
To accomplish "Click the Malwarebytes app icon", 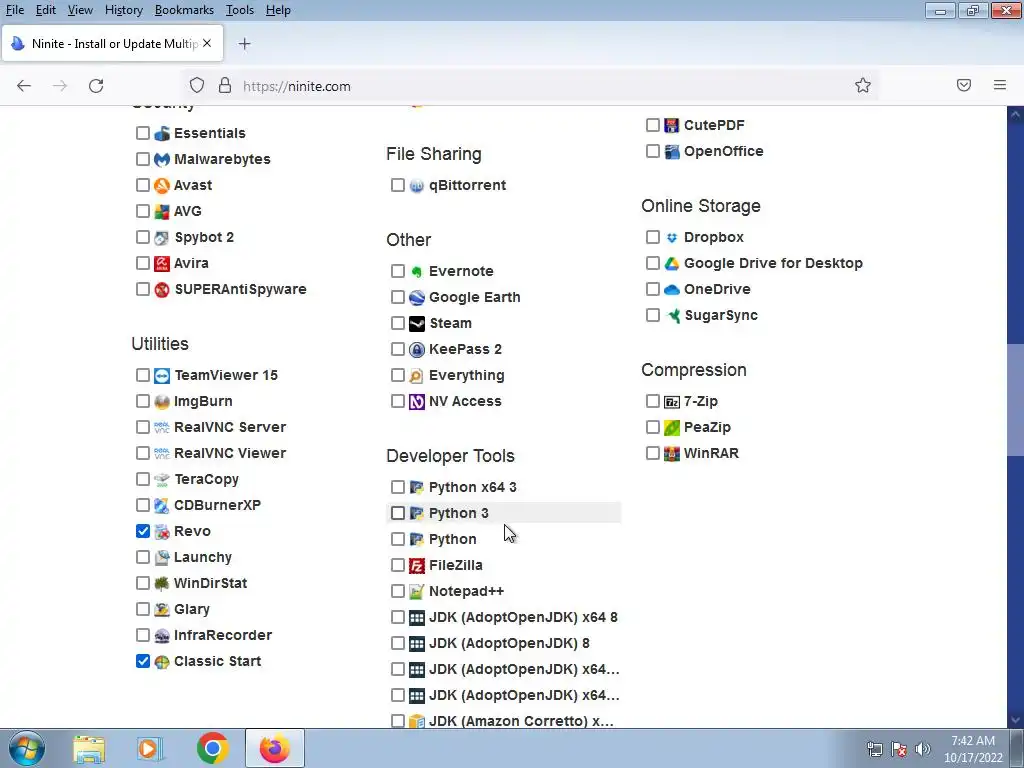I will click(161, 159).
